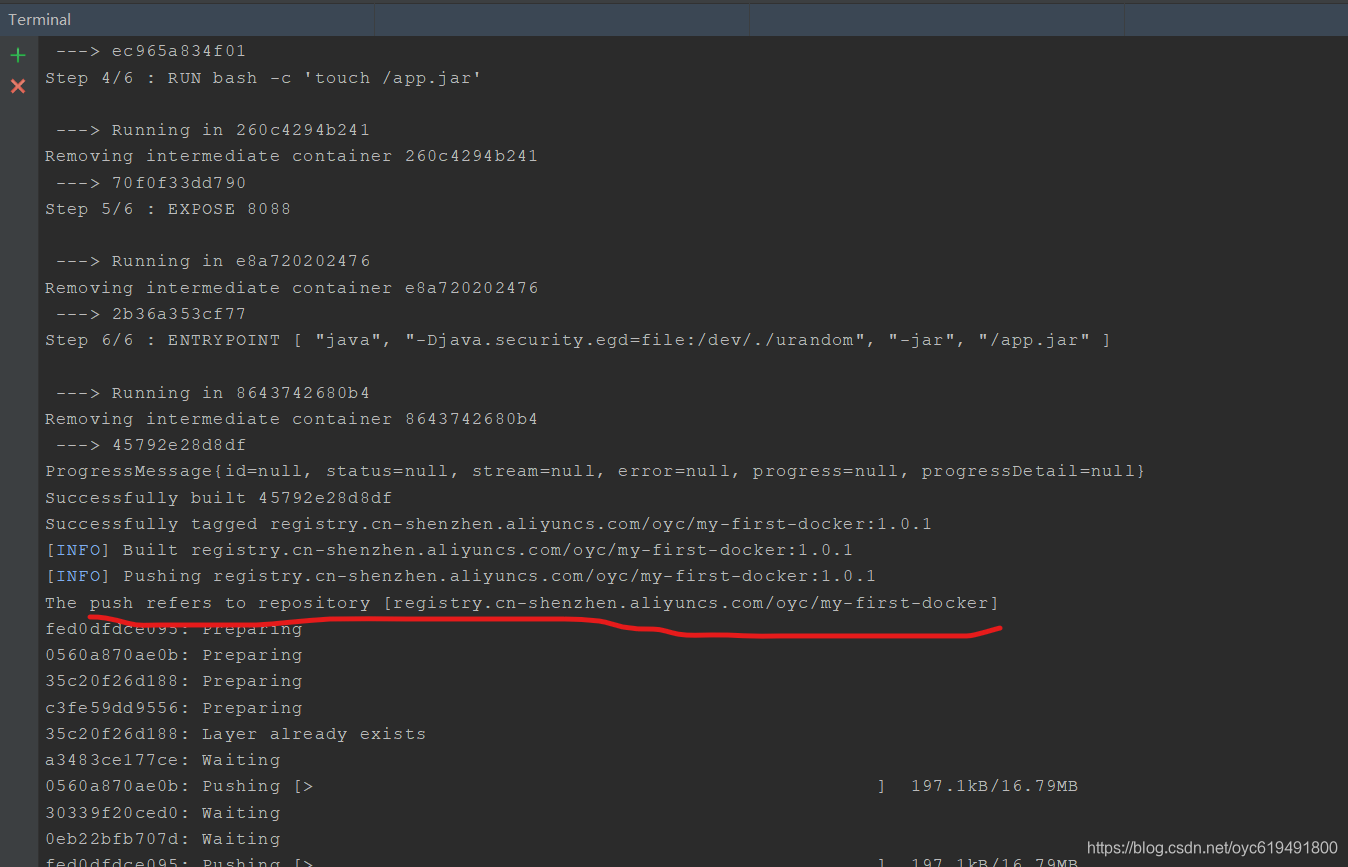
Task: Click the '[INFO] Built registry' line
Action: point(449,549)
